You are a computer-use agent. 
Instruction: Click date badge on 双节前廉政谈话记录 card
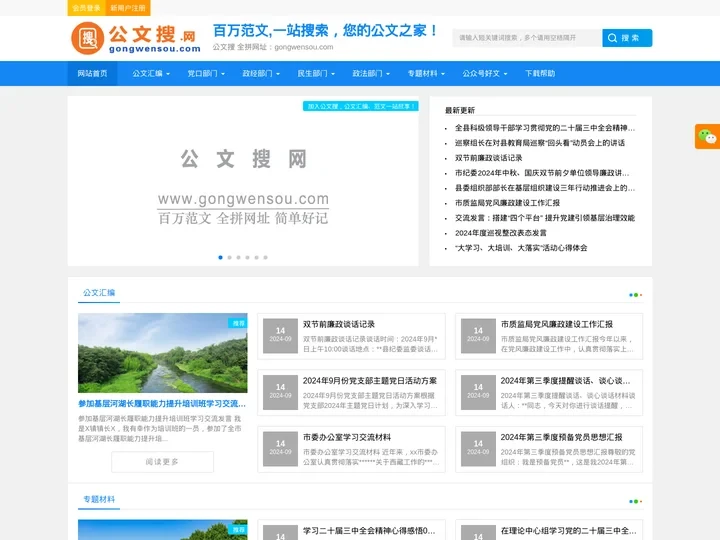[x=281, y=336]
